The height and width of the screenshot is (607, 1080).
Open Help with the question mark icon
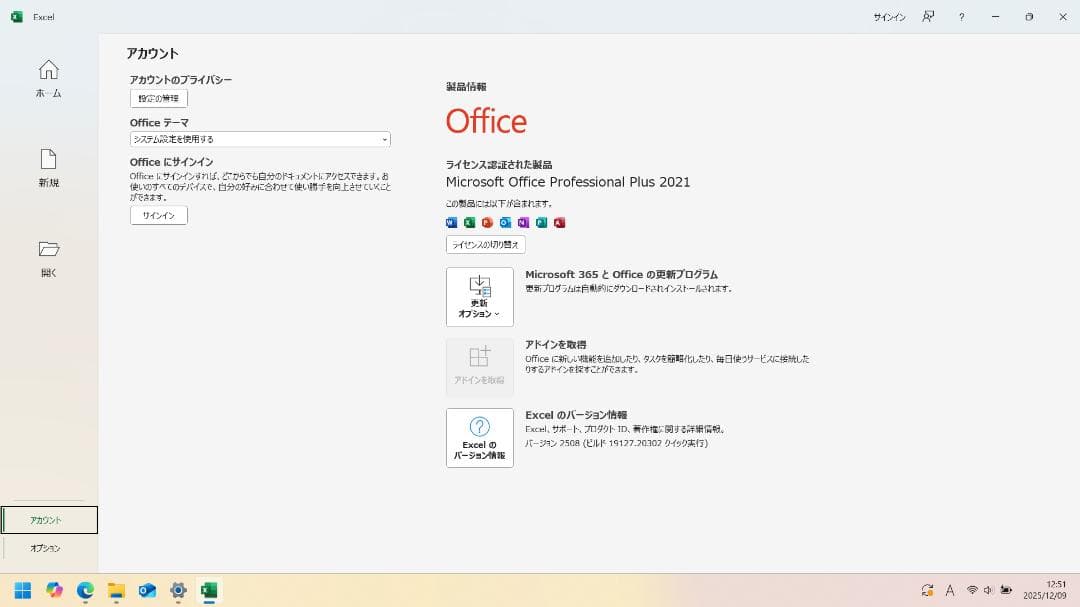tap(961, 17)
